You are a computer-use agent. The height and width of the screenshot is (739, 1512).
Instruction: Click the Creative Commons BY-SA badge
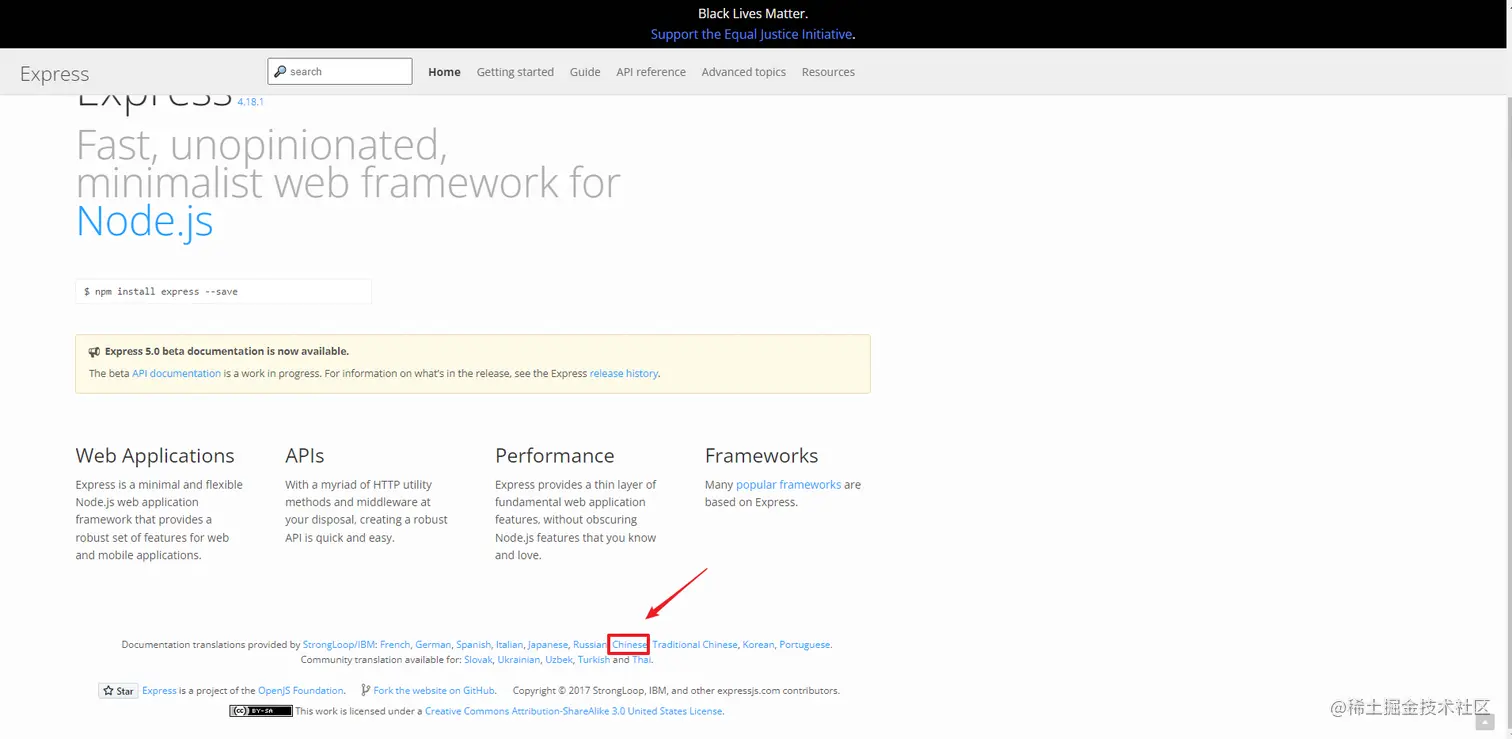(x=261, y=712)
